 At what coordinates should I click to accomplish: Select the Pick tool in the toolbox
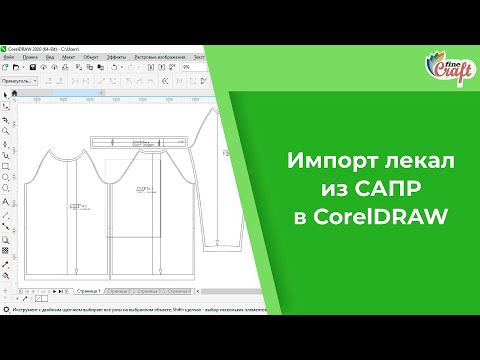tap(6, 95)
